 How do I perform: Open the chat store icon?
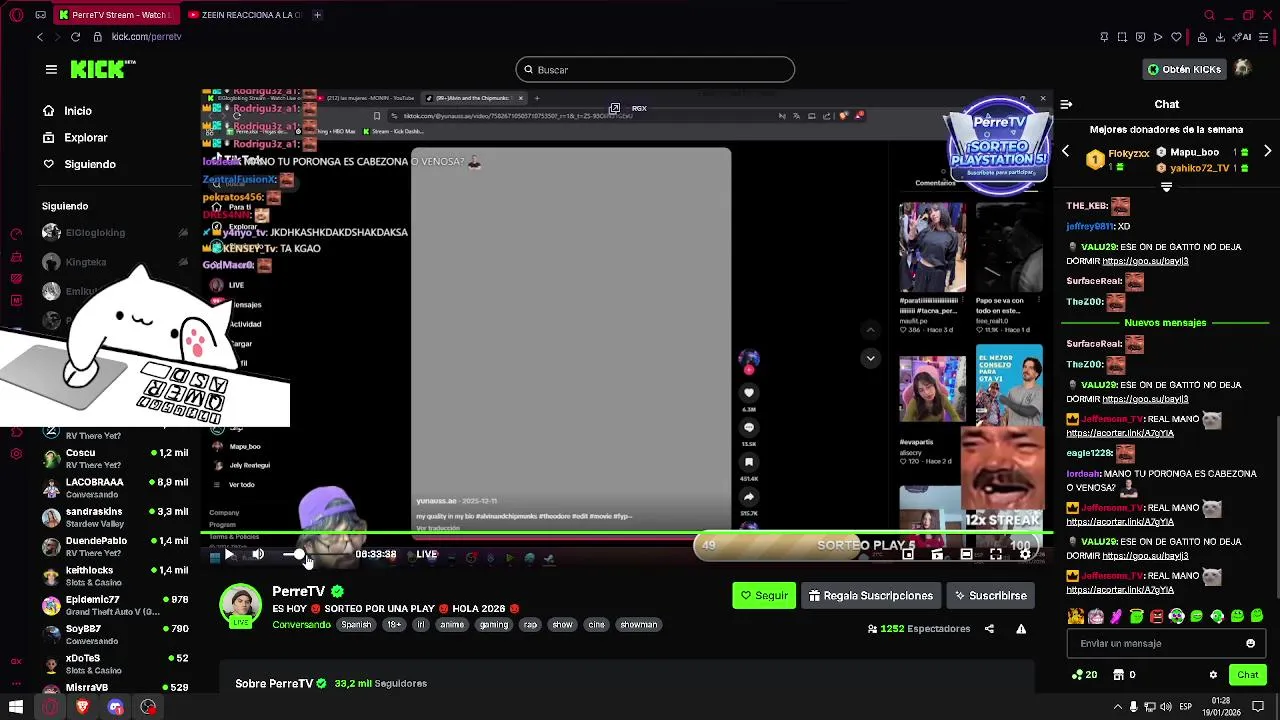pyautogui.click(x=1120, y=675)
